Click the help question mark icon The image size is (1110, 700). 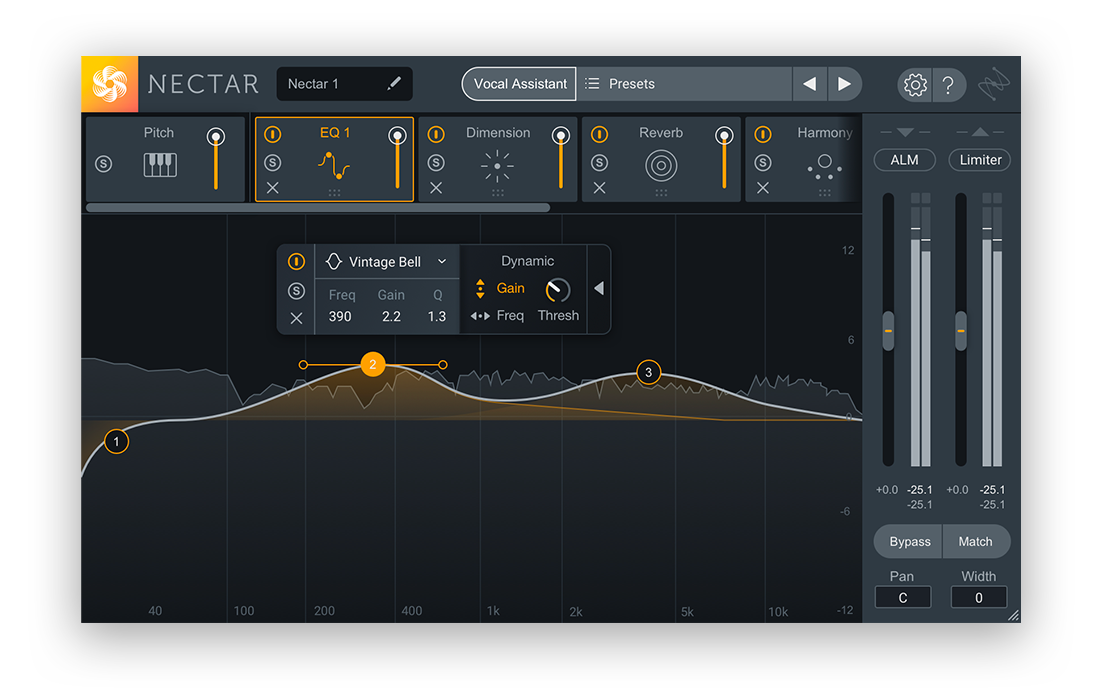[x=948, y=85]
